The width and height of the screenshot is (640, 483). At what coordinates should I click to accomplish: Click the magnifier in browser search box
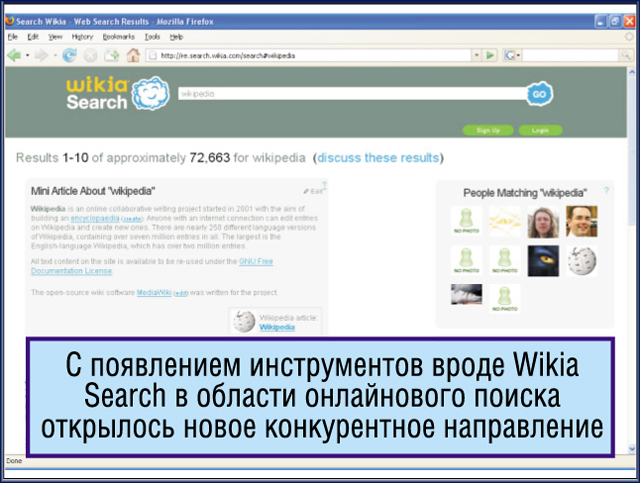626,55
